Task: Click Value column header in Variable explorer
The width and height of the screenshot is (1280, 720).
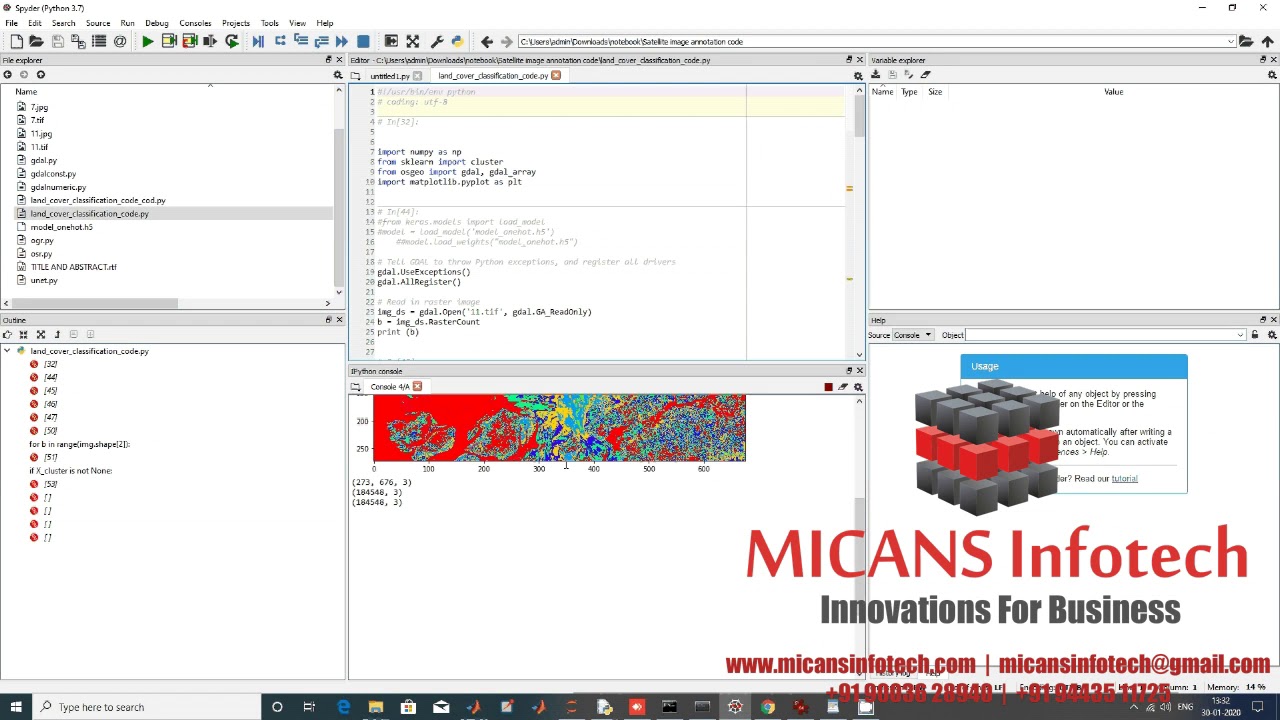Action: (1113, 92)
